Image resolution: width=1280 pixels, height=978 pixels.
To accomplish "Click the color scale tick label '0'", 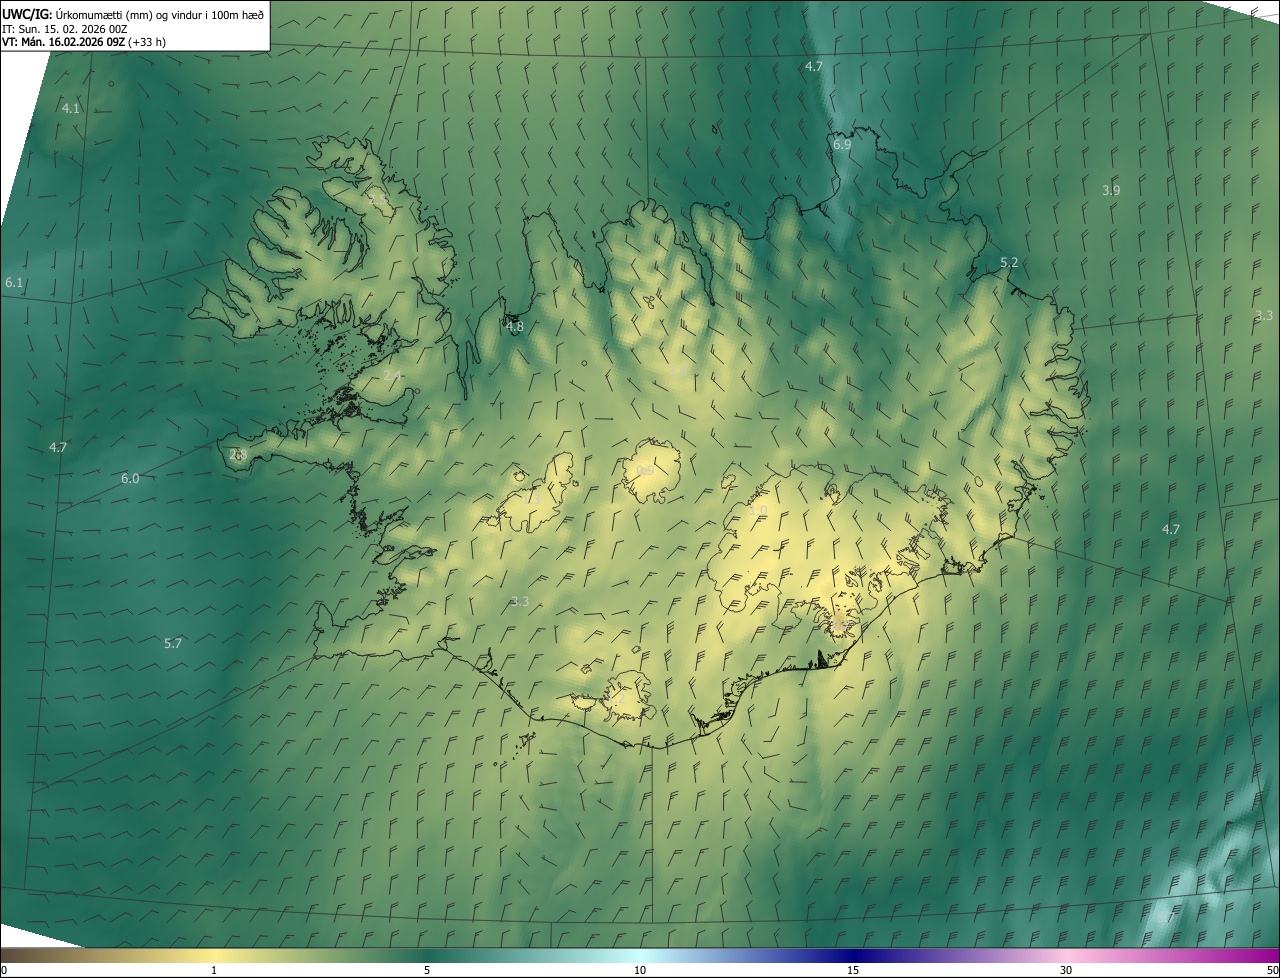I will tap(4, 970).
